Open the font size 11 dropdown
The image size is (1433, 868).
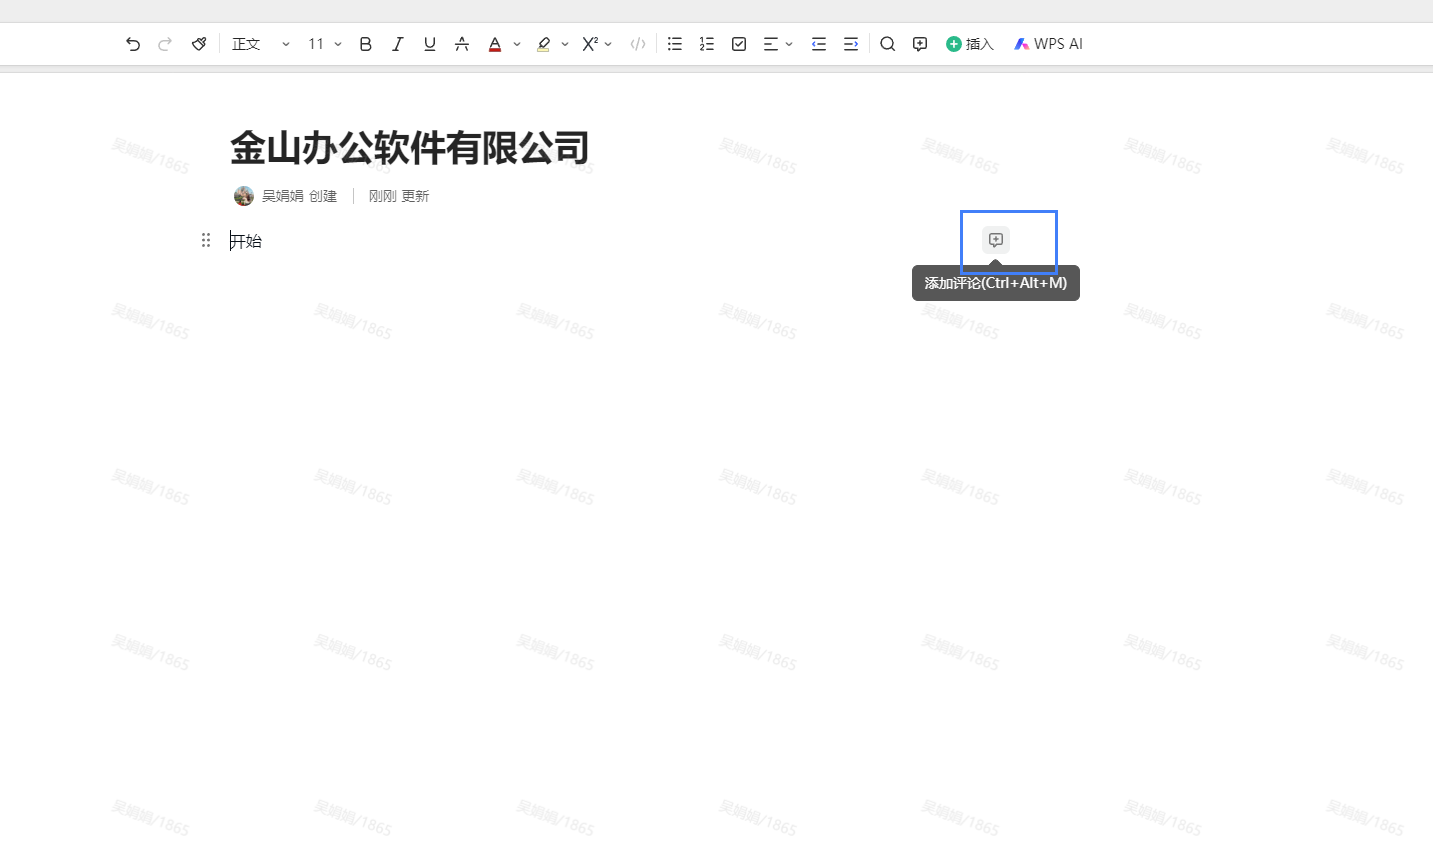(325, 44)
